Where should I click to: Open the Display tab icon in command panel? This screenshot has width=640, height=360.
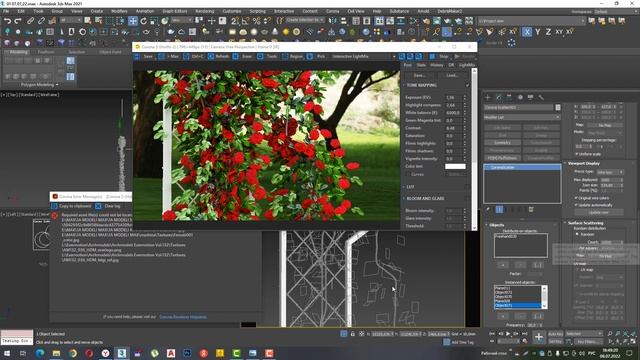point(530,97)
